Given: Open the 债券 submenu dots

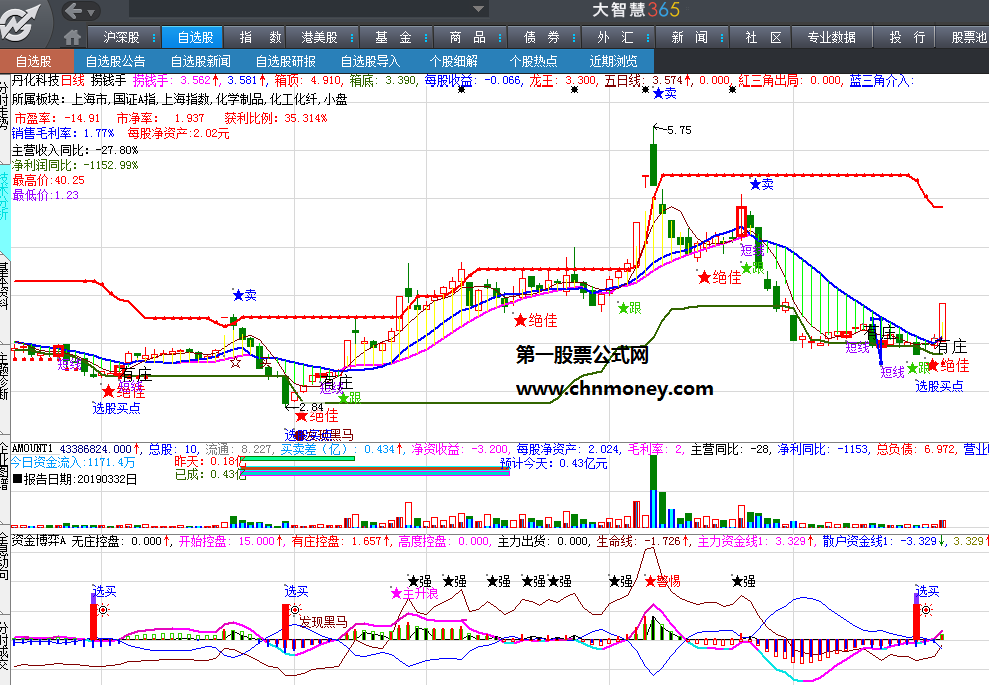Looking at the screenshot, I should 574,38.
